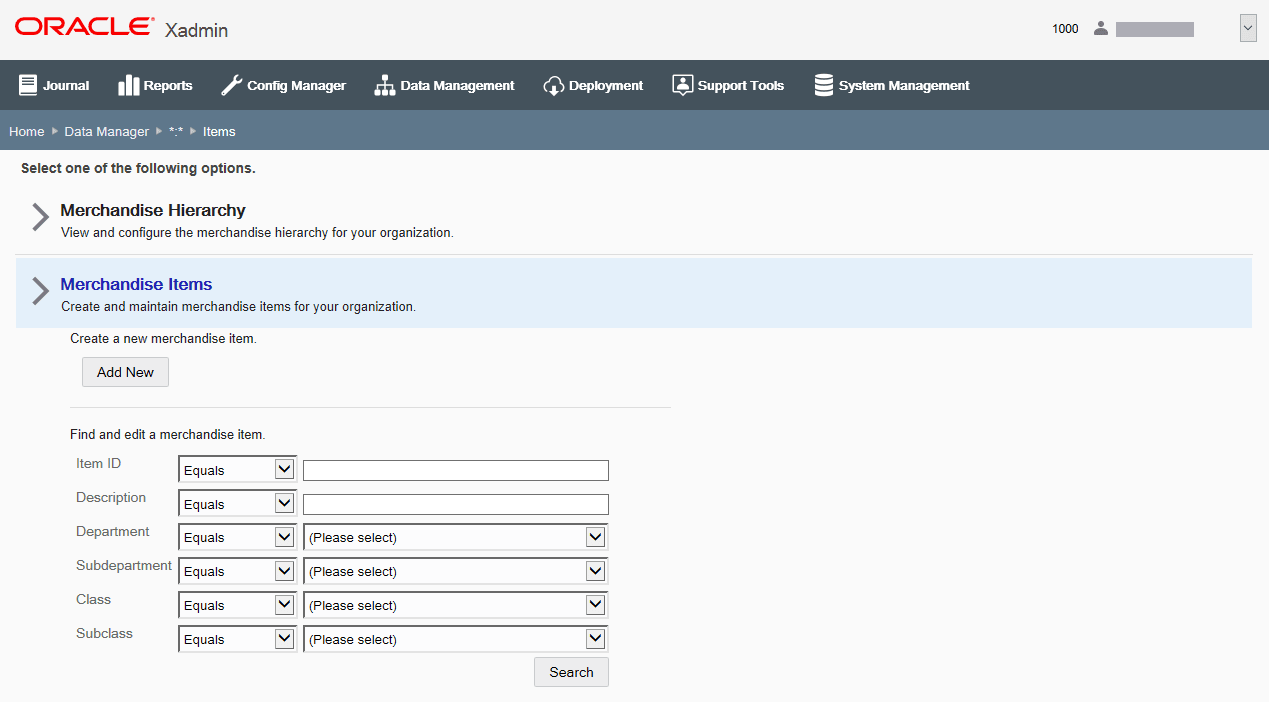Go to Data Manager breadcrumb
Viewport: 1269px width, 702px height.
(107, 131)
